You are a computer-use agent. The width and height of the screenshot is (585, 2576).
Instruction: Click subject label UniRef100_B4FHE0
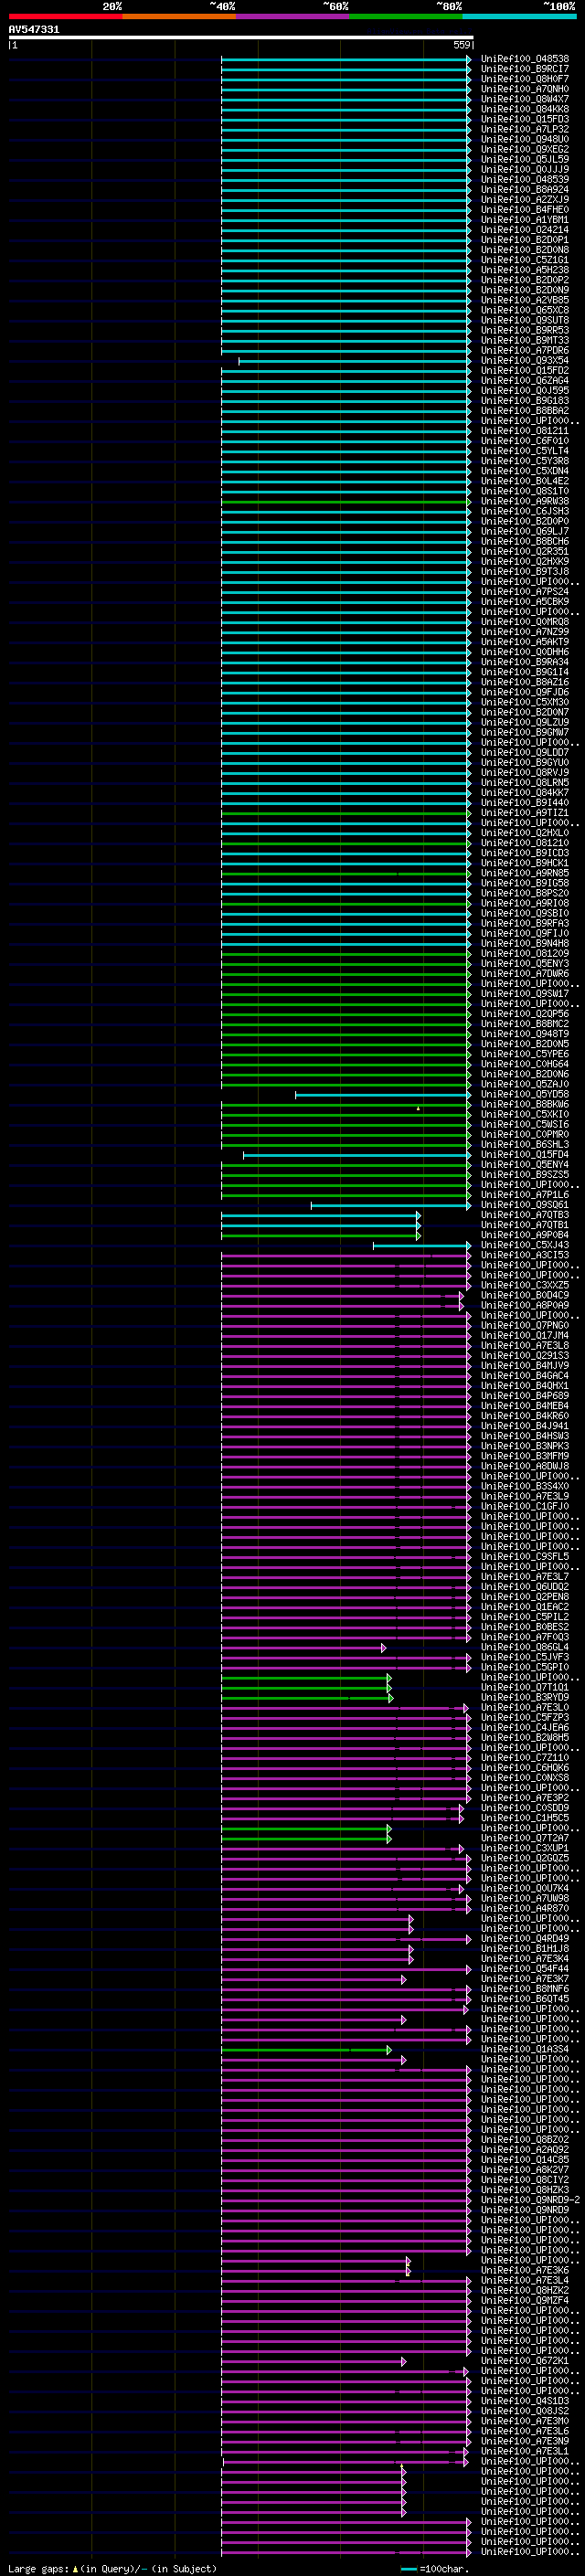tap(525, 209)
